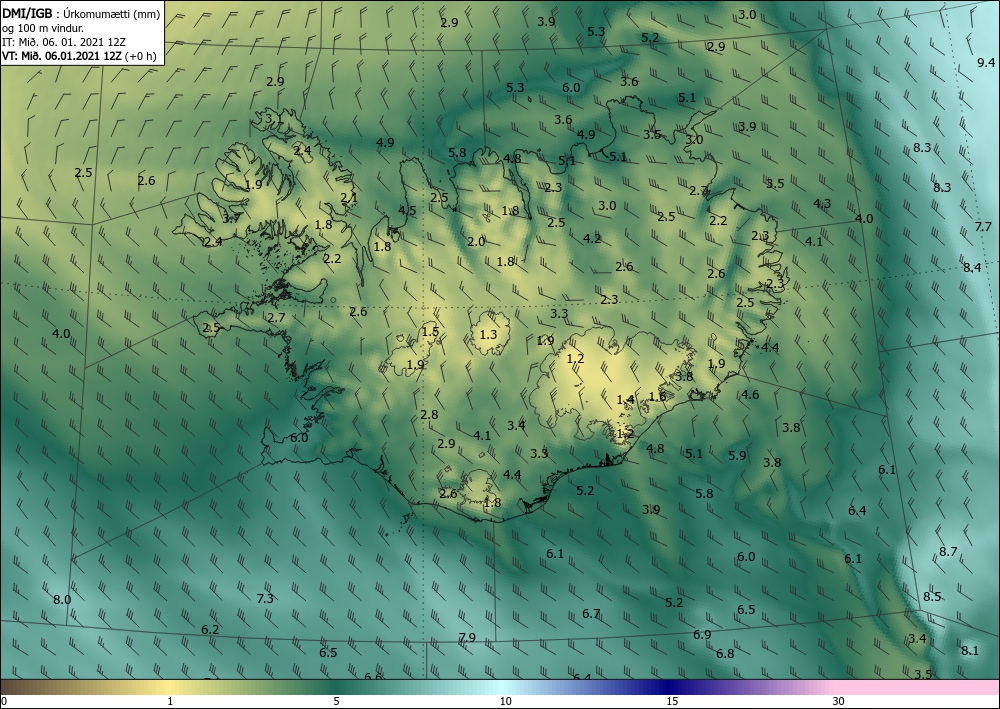Click the map value "7.9"
Image resolution: width=1000 pixels, height=709 pixels.
(467, 637)
